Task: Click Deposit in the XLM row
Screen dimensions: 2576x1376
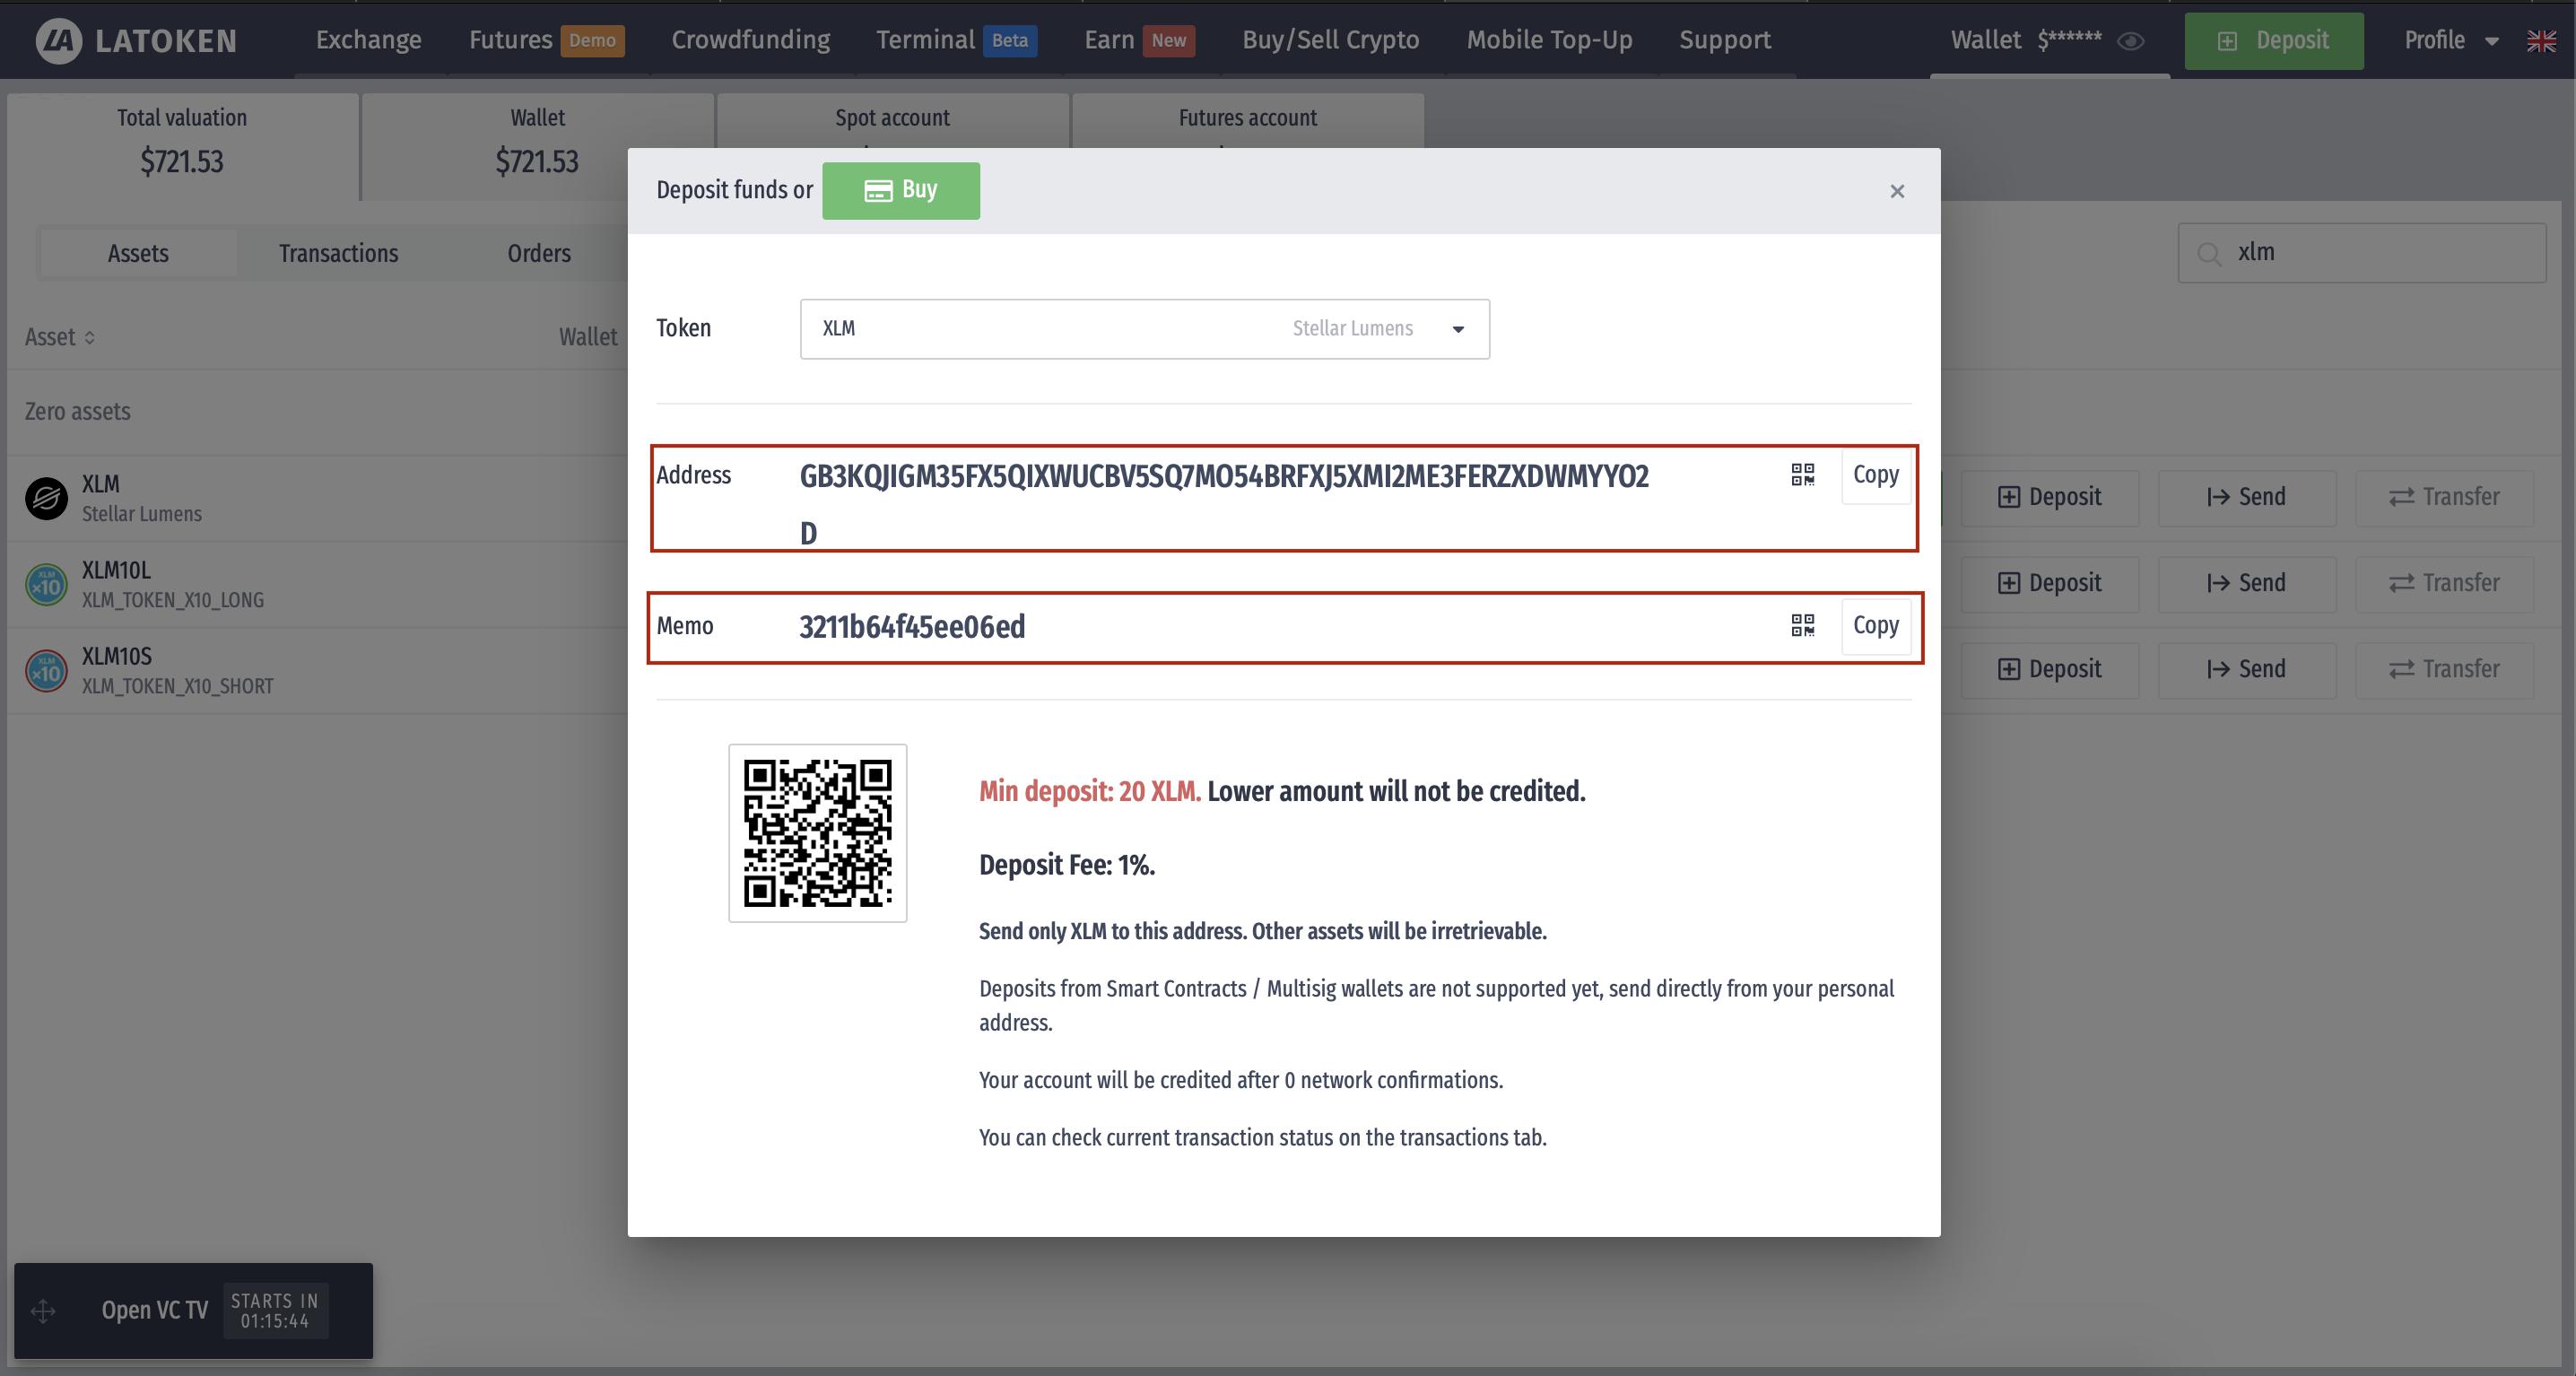Action: click(2050, 498)
